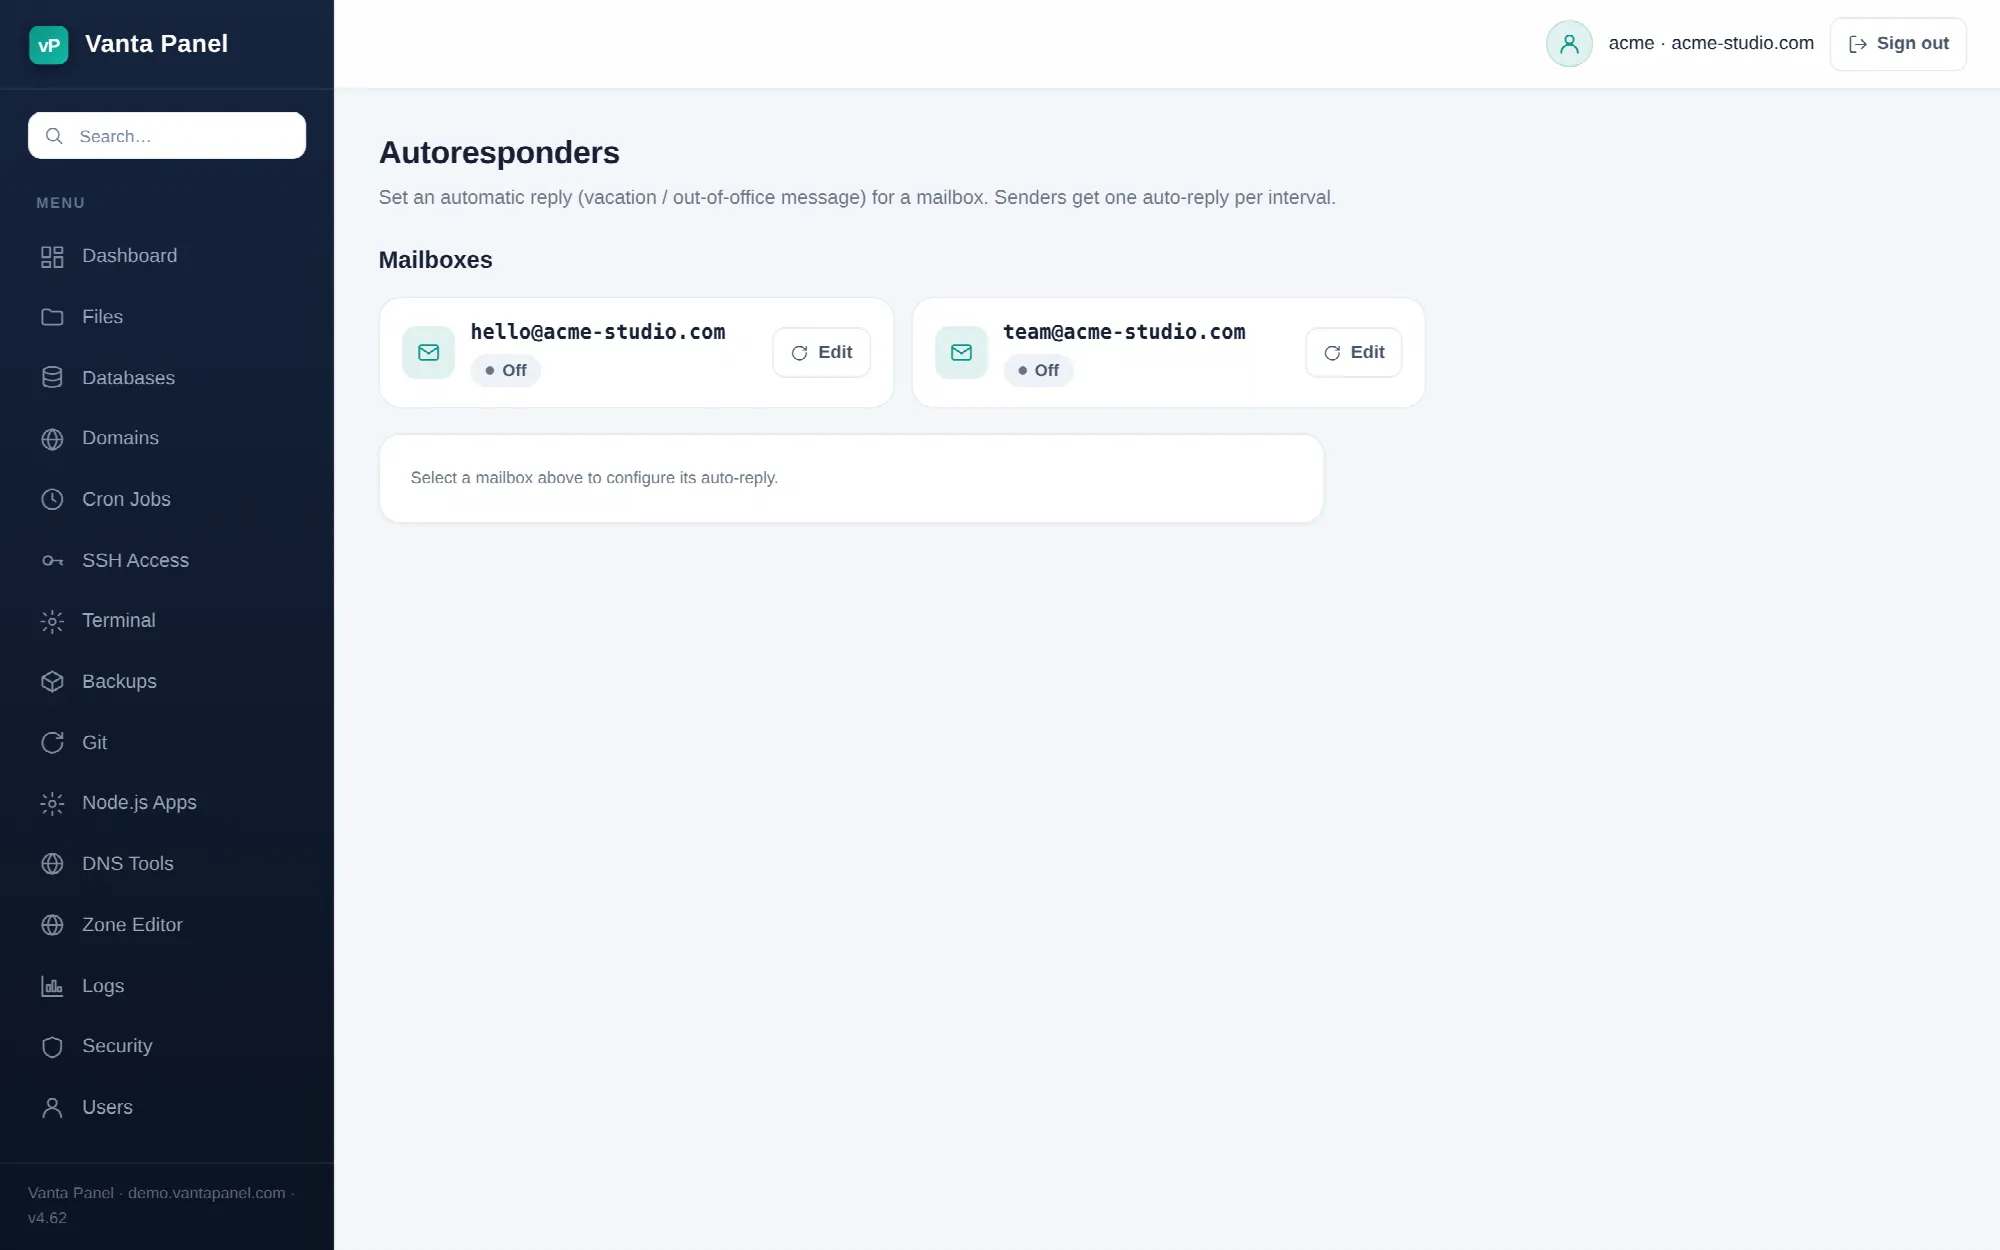The image size is (2000, 1250).
Task: Click 'Select a mailbox above' hint text
Action: point(594,478)
